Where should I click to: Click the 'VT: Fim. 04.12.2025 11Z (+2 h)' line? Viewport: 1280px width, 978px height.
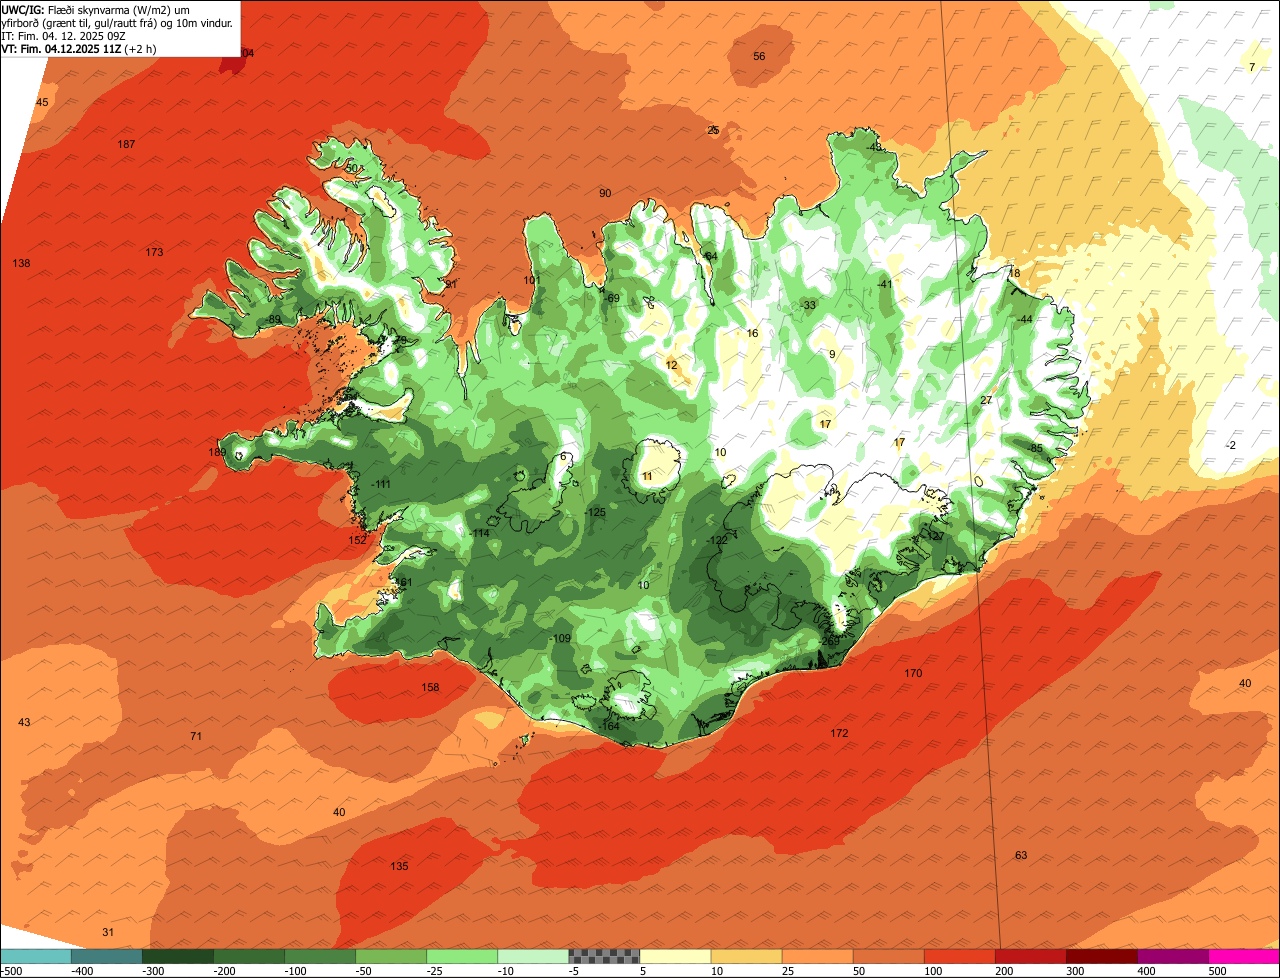pos(78,48)
